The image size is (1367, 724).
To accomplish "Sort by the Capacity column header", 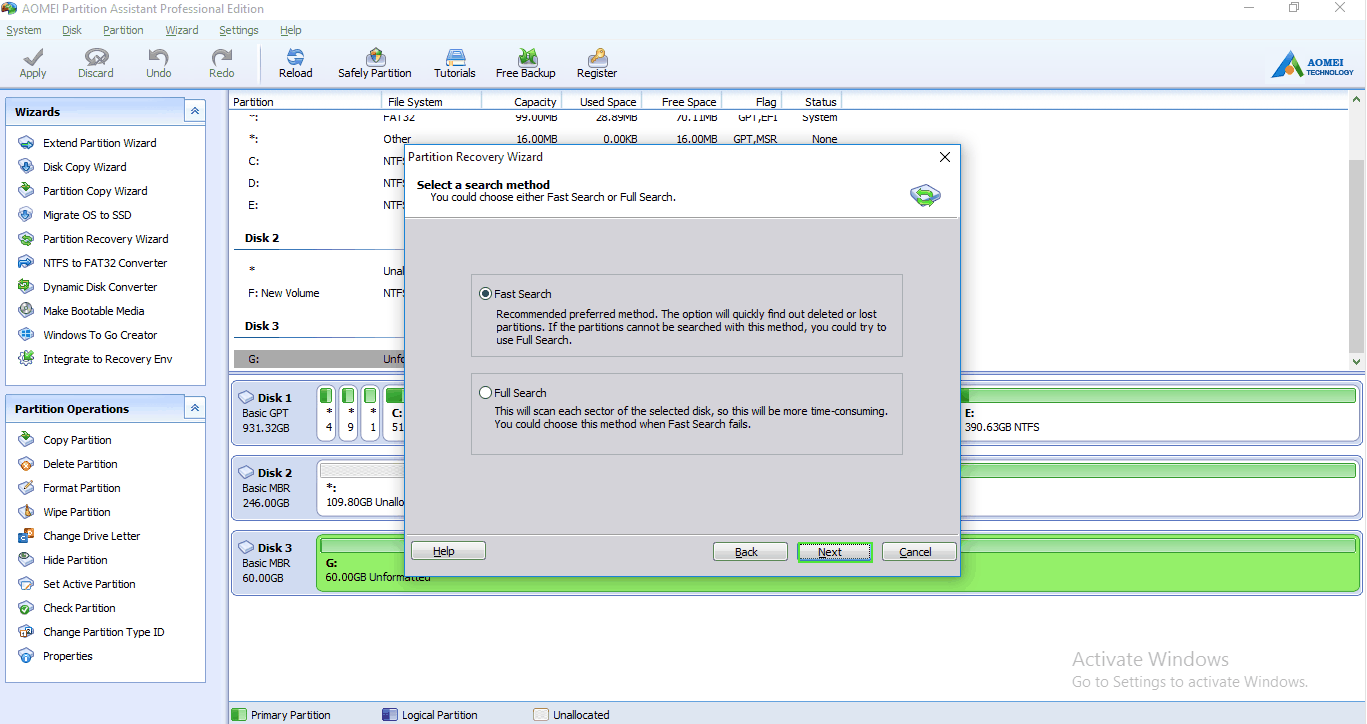I will (x=521, y=101).
